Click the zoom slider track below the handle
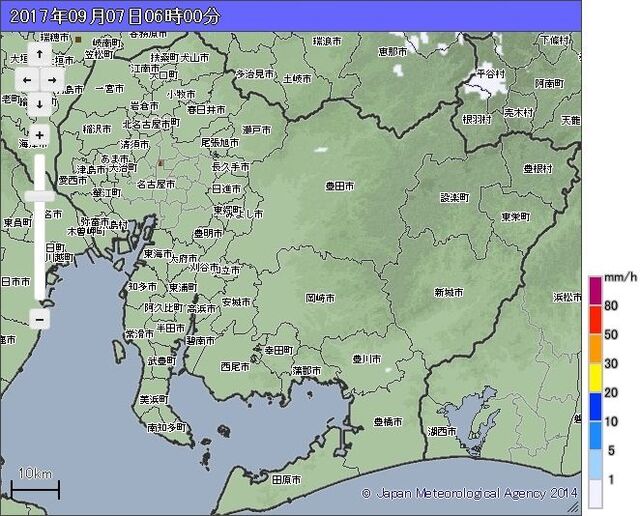This screenshot has height=516, width=640. tap(40, 251)
